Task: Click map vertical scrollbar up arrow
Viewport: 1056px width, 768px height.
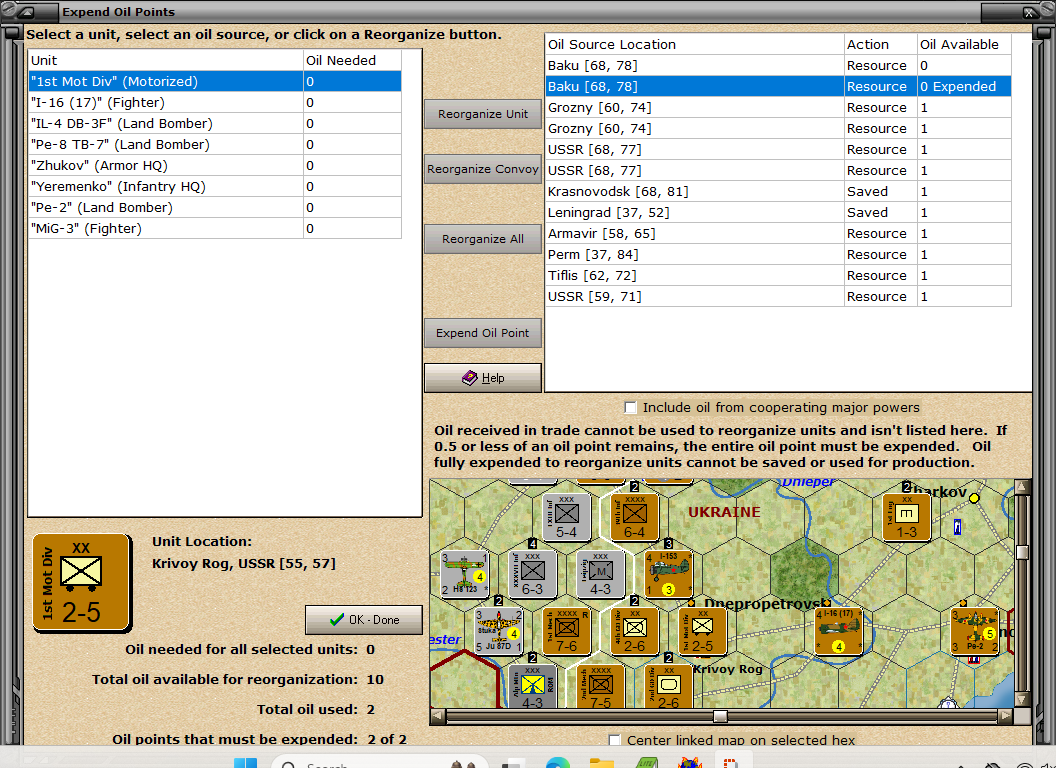Action: 1022,486
